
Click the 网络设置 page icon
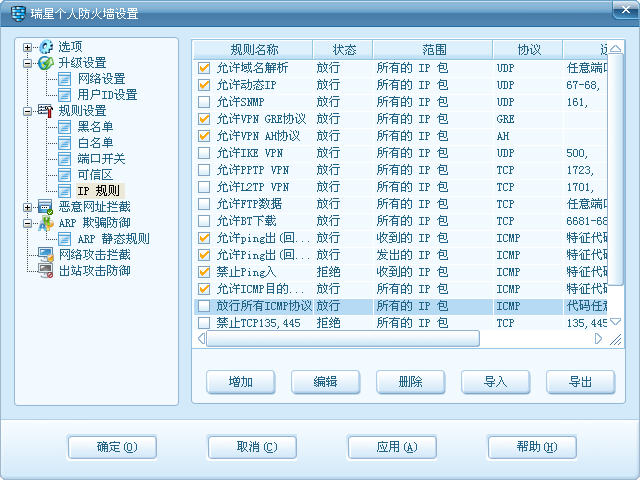[x=64, y=79]
